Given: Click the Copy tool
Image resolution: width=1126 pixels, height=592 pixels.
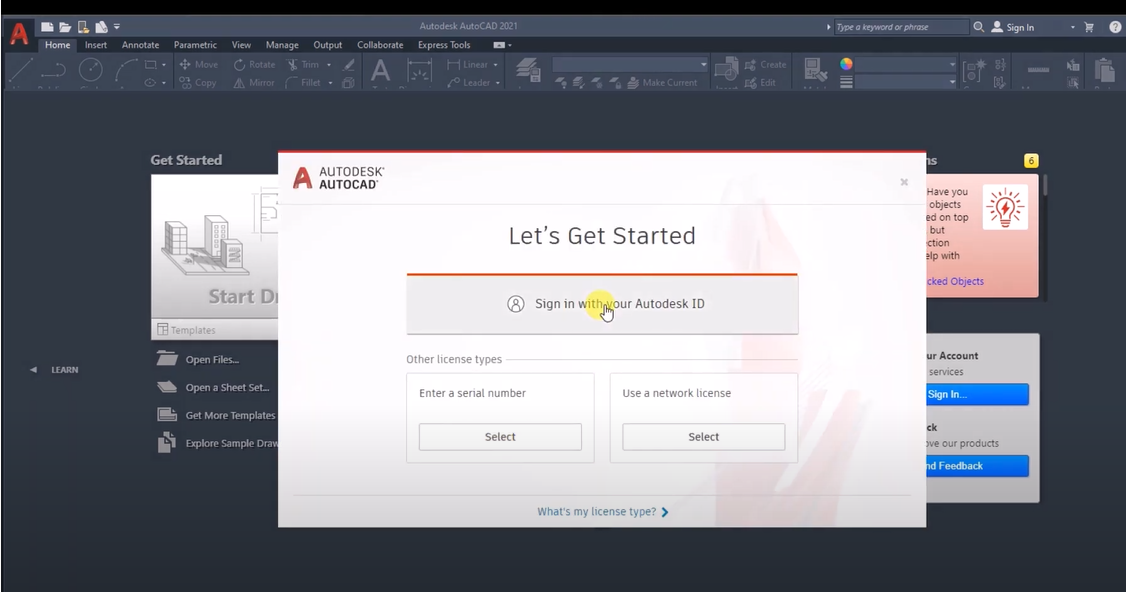Looking at the screenshot, I should (197, 83).
